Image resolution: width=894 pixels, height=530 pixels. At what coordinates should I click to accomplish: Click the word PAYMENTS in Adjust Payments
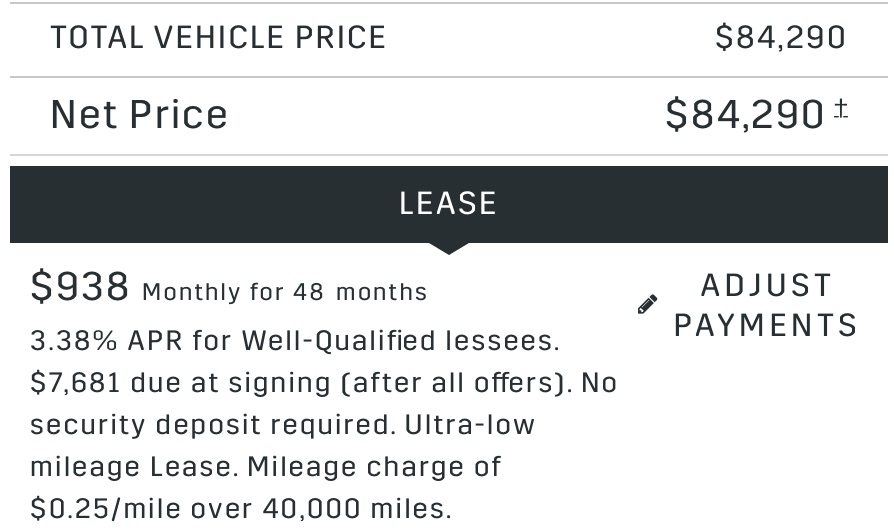[766, 325]
